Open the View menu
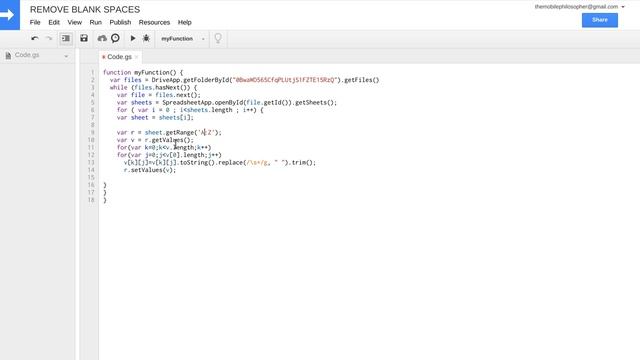 (75, 22)
